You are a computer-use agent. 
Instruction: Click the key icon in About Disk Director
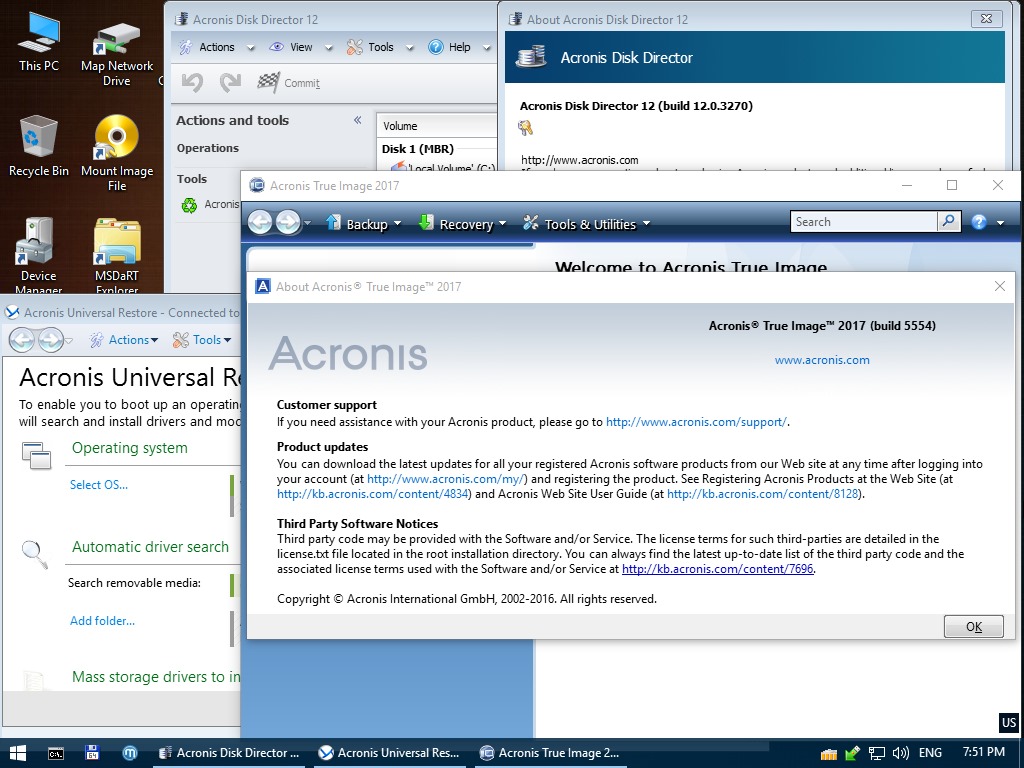click(526, 128)
